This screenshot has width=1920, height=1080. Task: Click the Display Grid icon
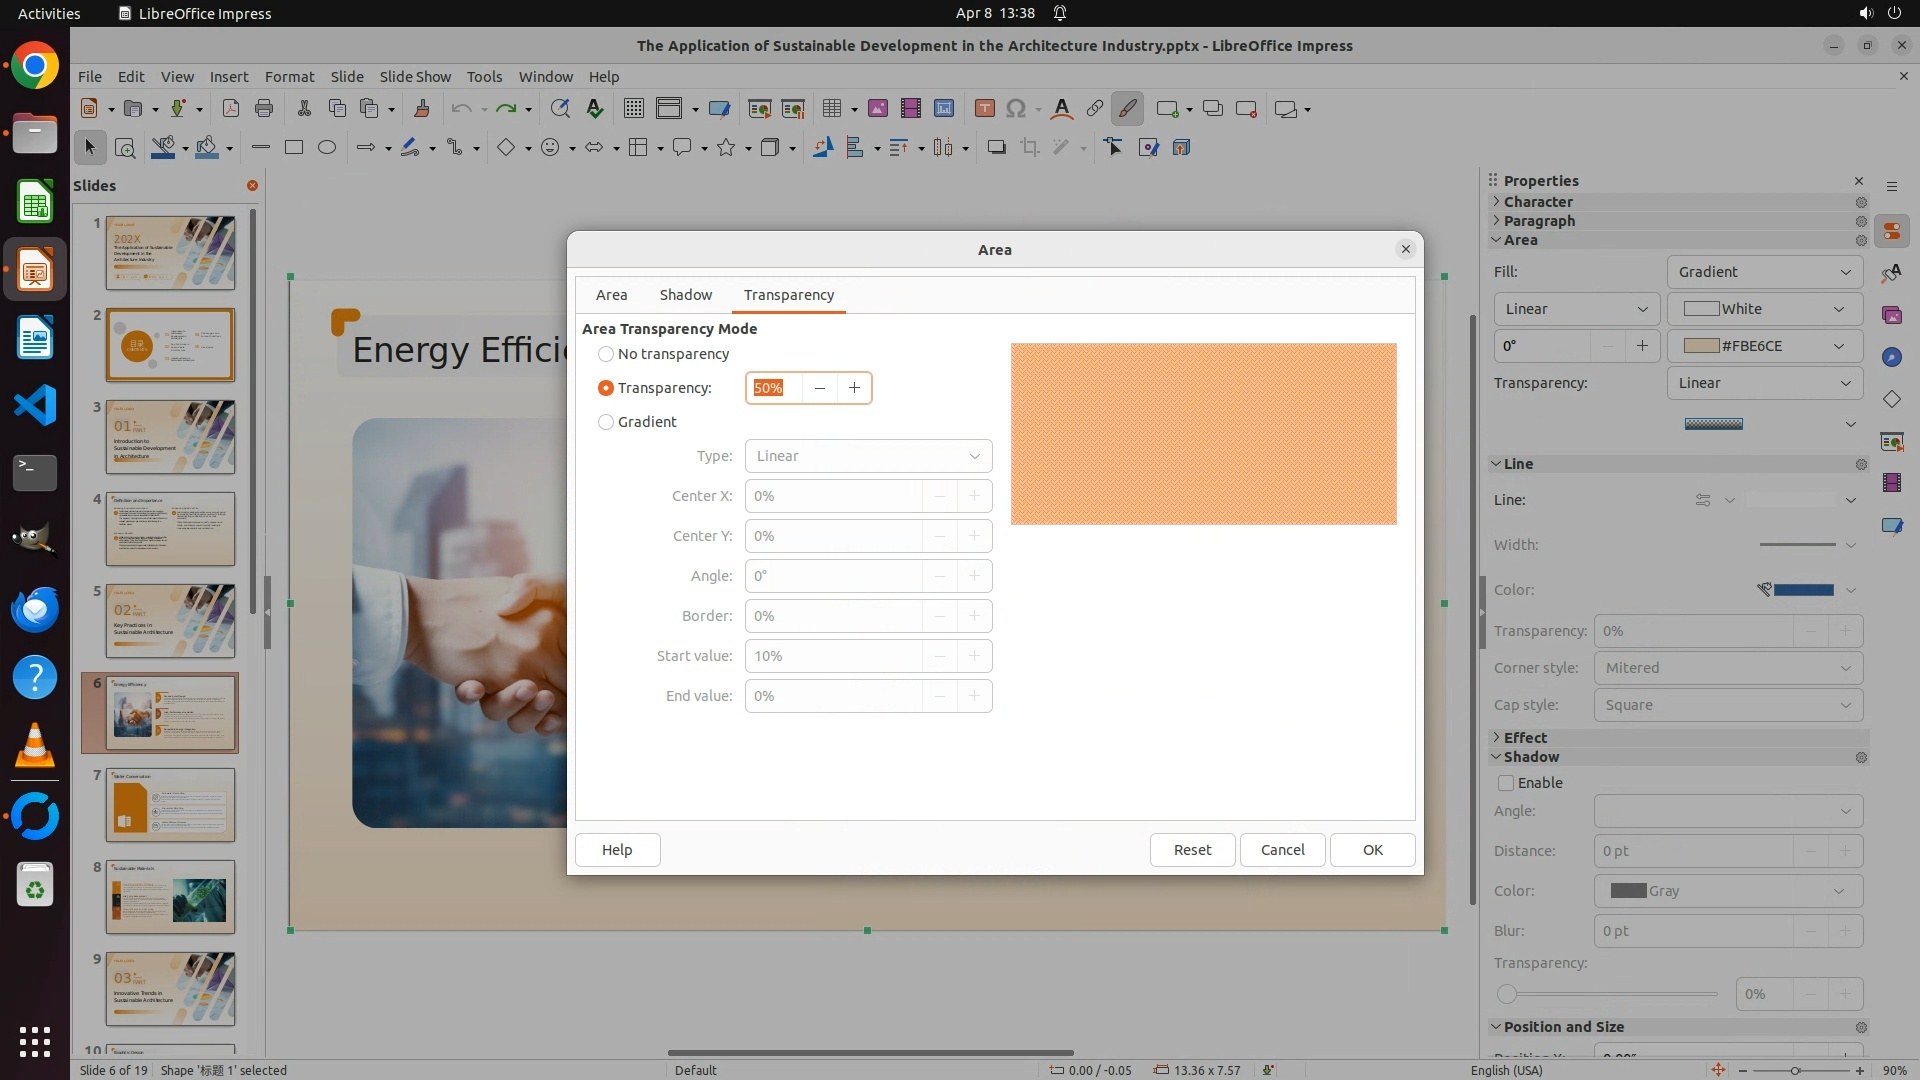(x=633, y=109)
